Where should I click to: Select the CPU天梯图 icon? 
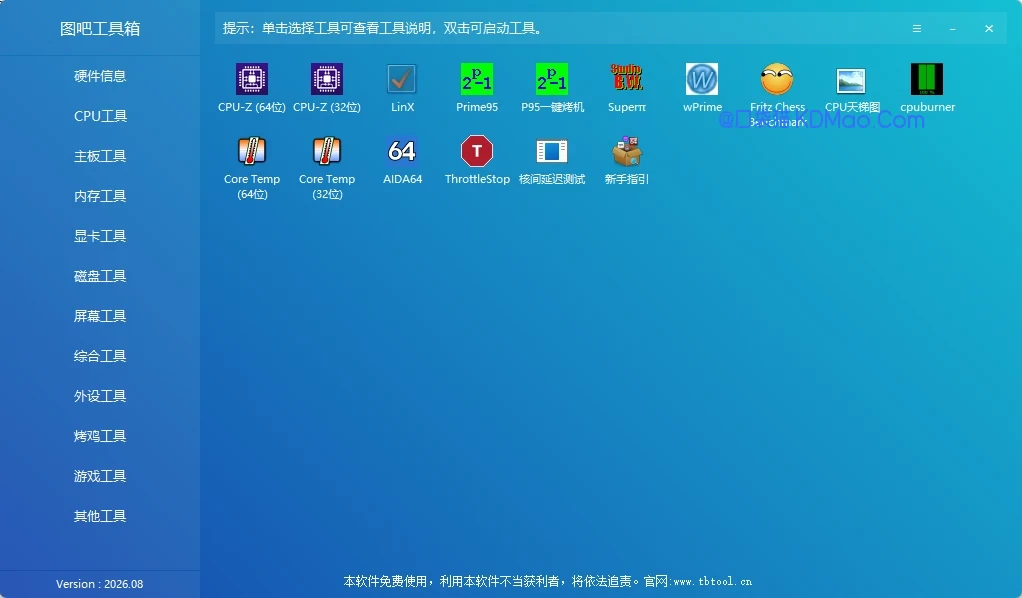851,81
